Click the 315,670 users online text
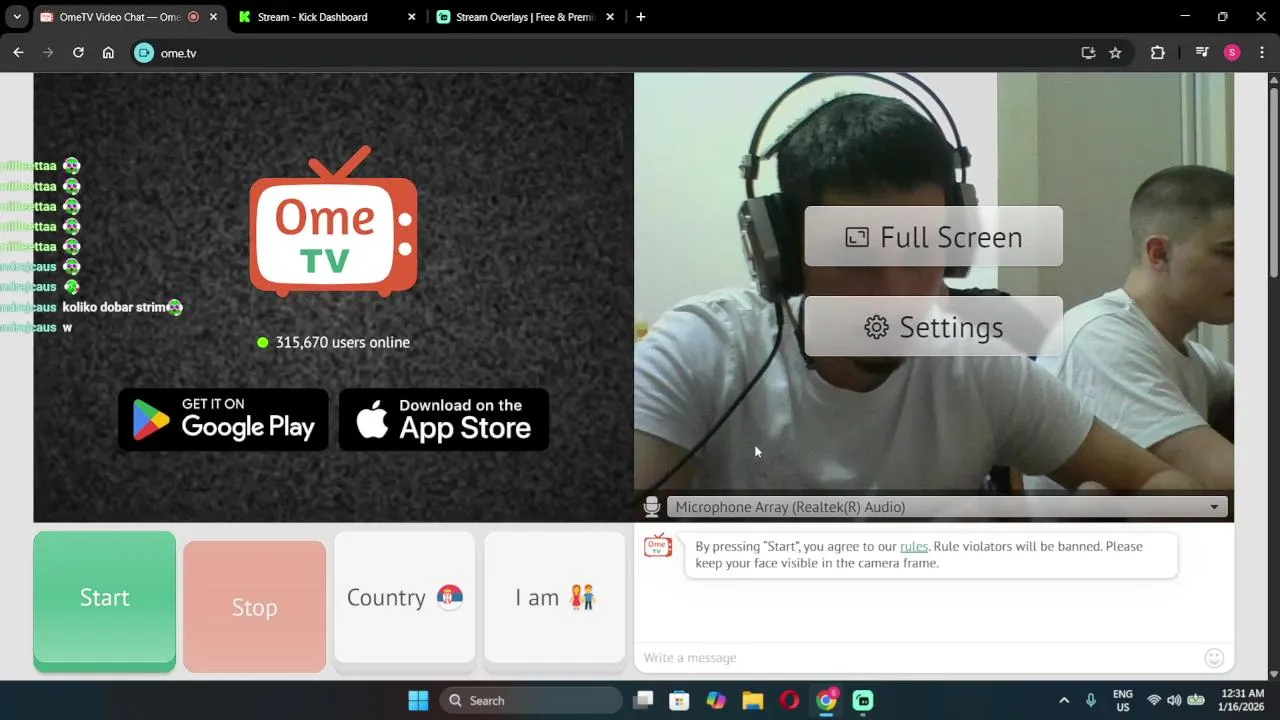1280x720 pixels. tap(342, 342)
